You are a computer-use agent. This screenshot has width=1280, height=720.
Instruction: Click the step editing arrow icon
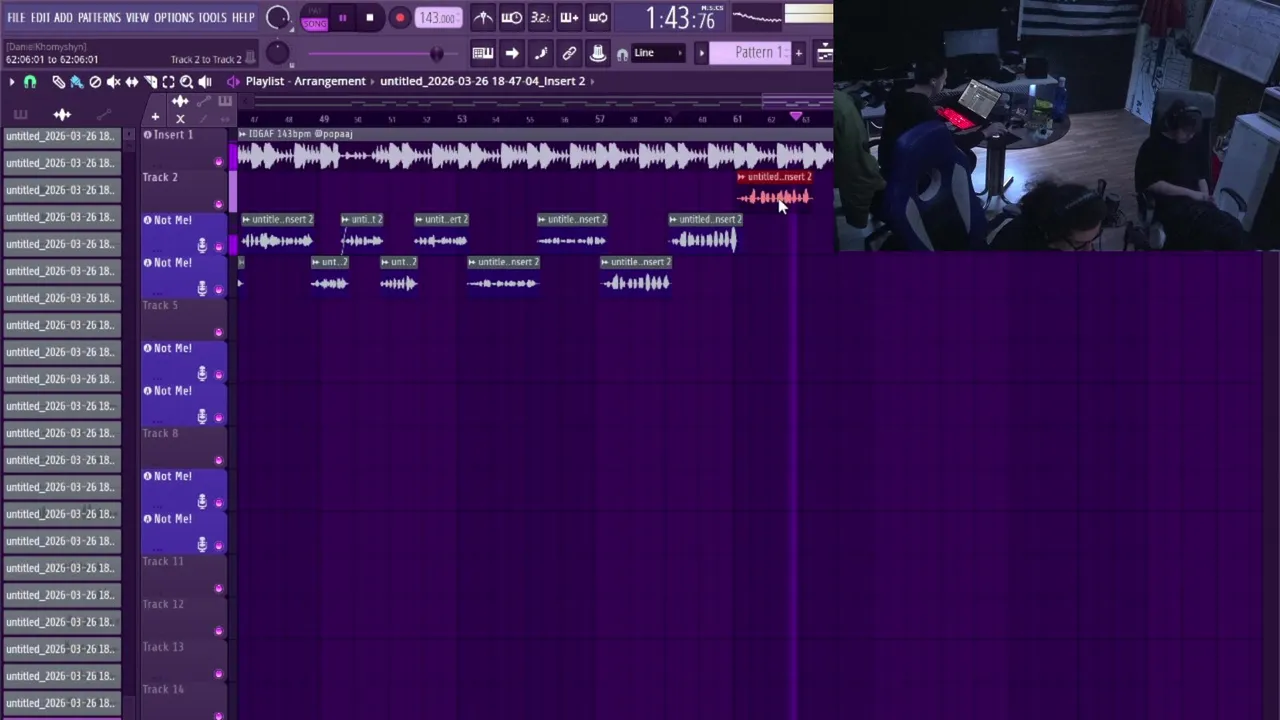[512, 53]
